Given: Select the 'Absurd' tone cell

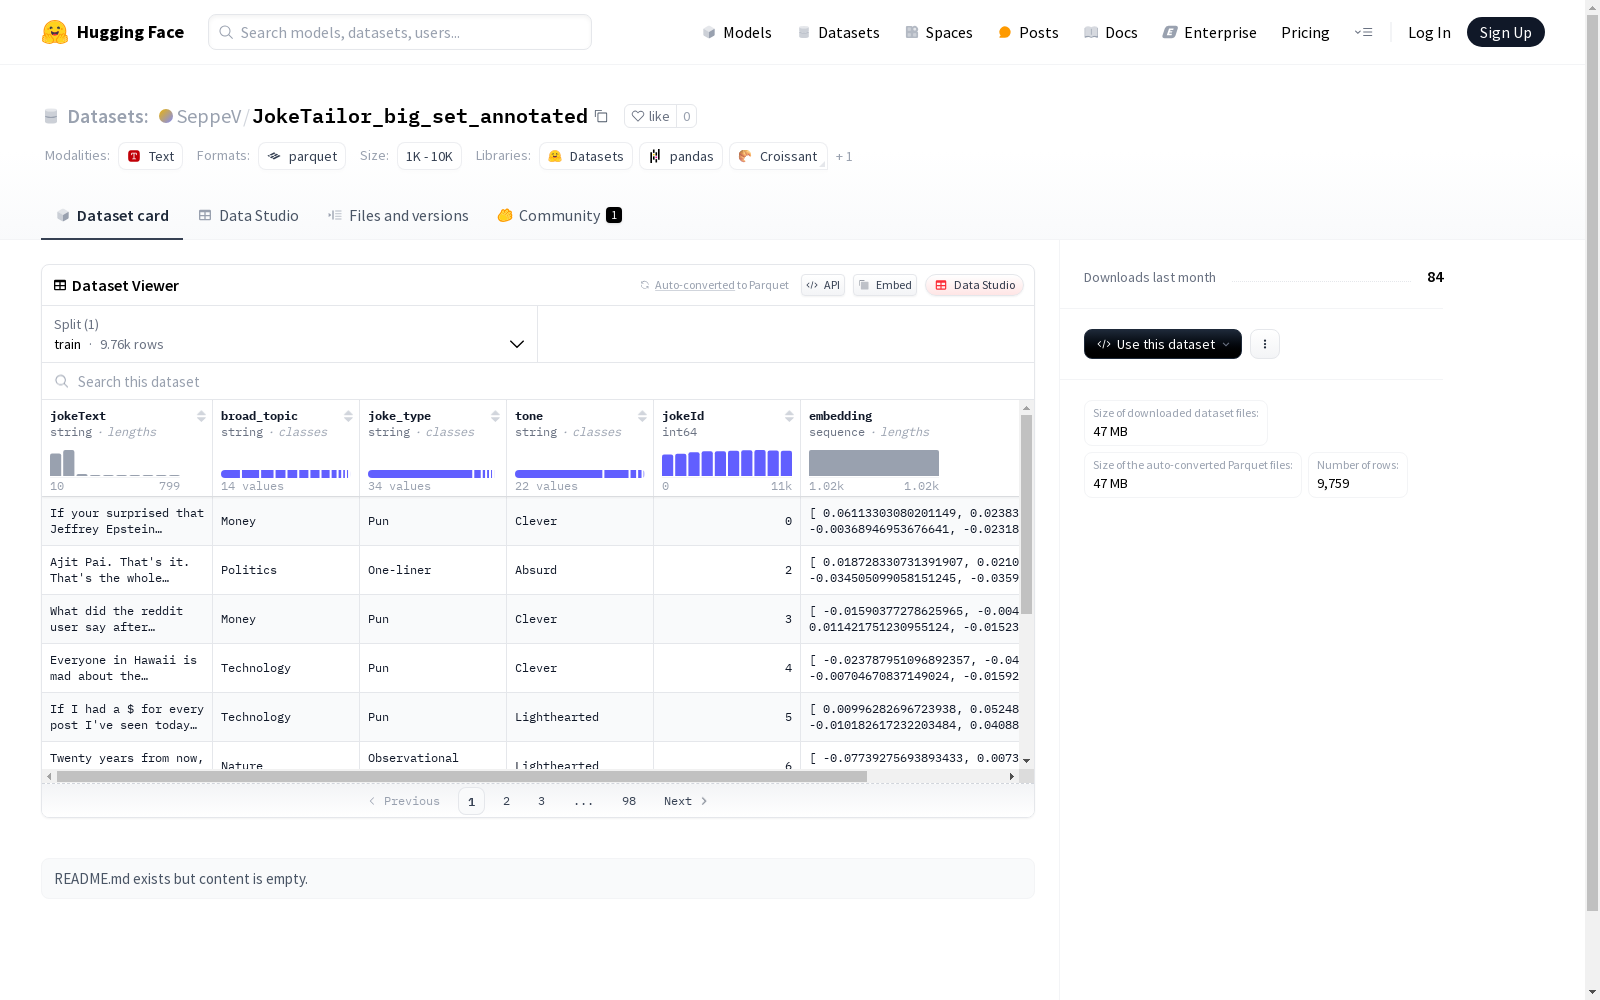Looking at the screenshot, I should click(x=580, y=570).
